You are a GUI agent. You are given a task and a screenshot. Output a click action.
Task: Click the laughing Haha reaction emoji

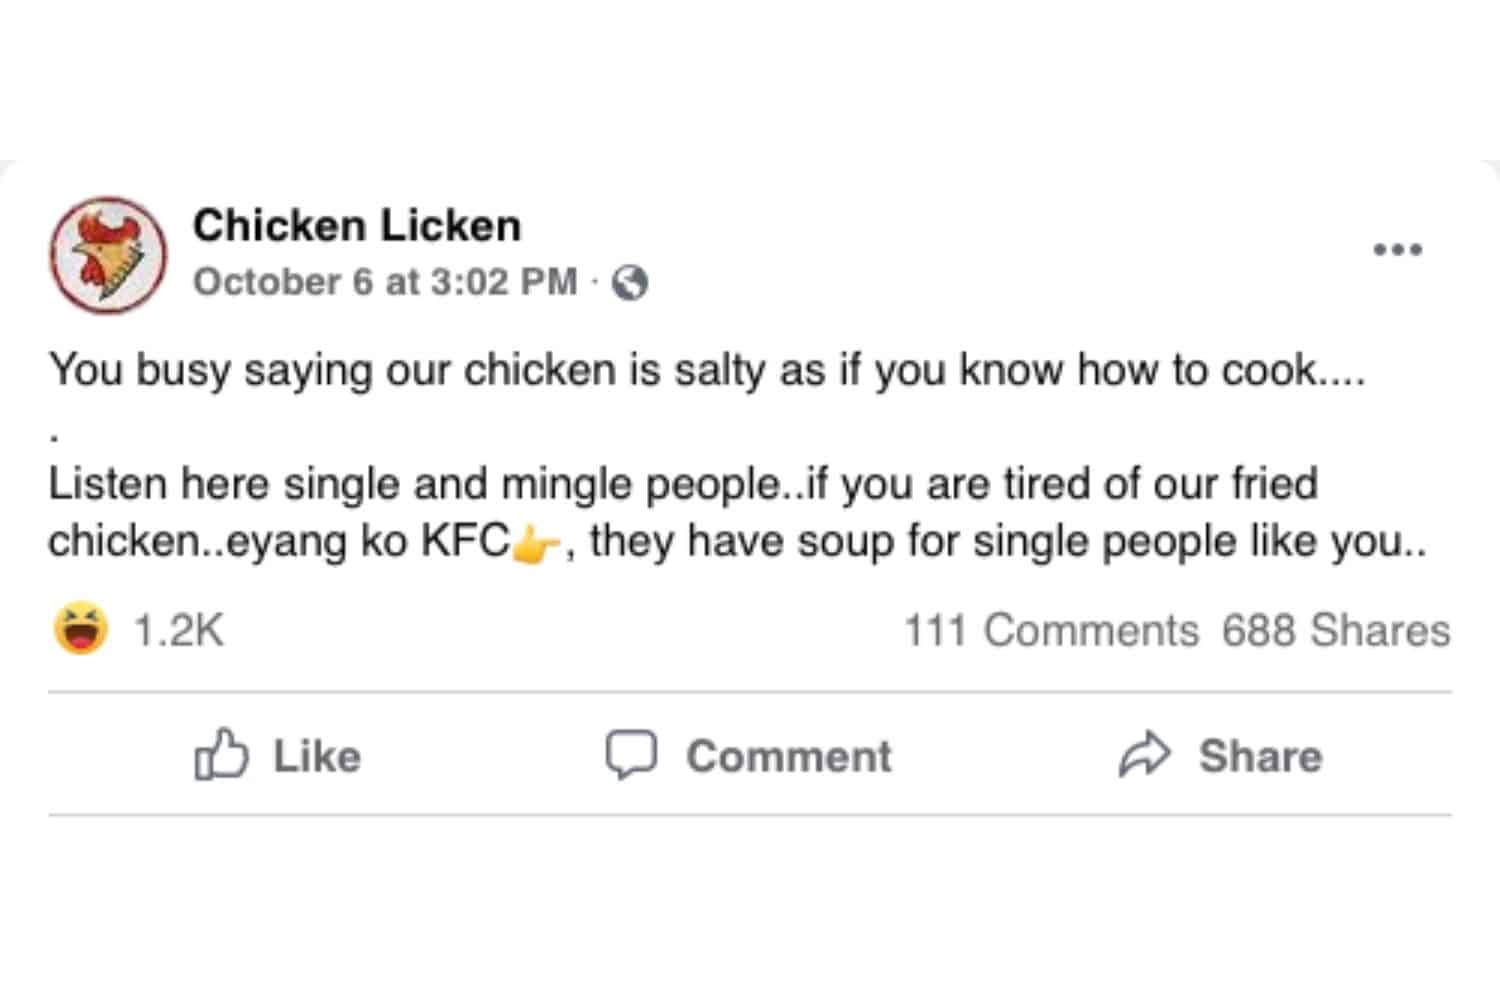tap(81, 629)
